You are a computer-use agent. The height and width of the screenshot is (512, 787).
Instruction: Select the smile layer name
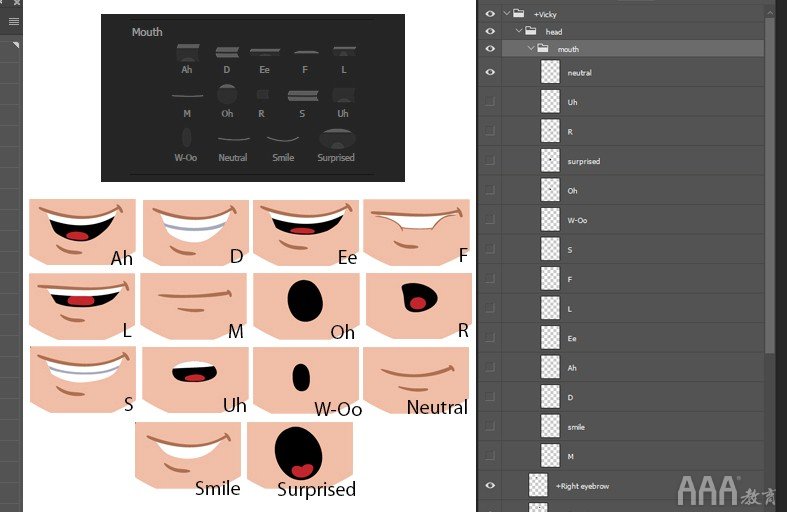click(576, 427)
